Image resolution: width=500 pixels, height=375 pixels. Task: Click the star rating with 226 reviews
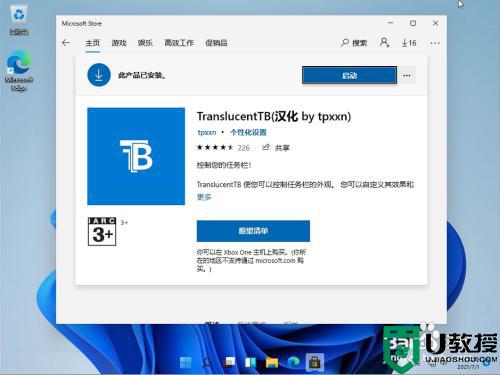(x=223, y=148)
